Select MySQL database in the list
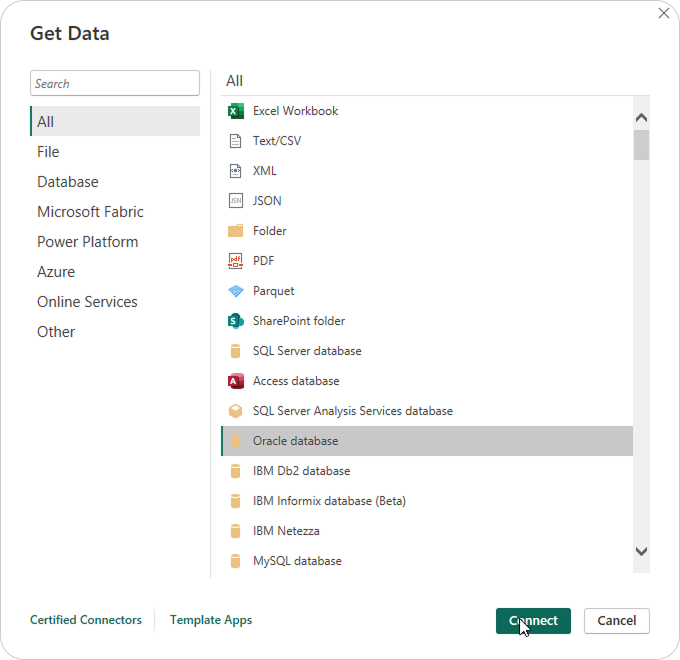This screenshot has width=680, height=660. pos(297,561)
